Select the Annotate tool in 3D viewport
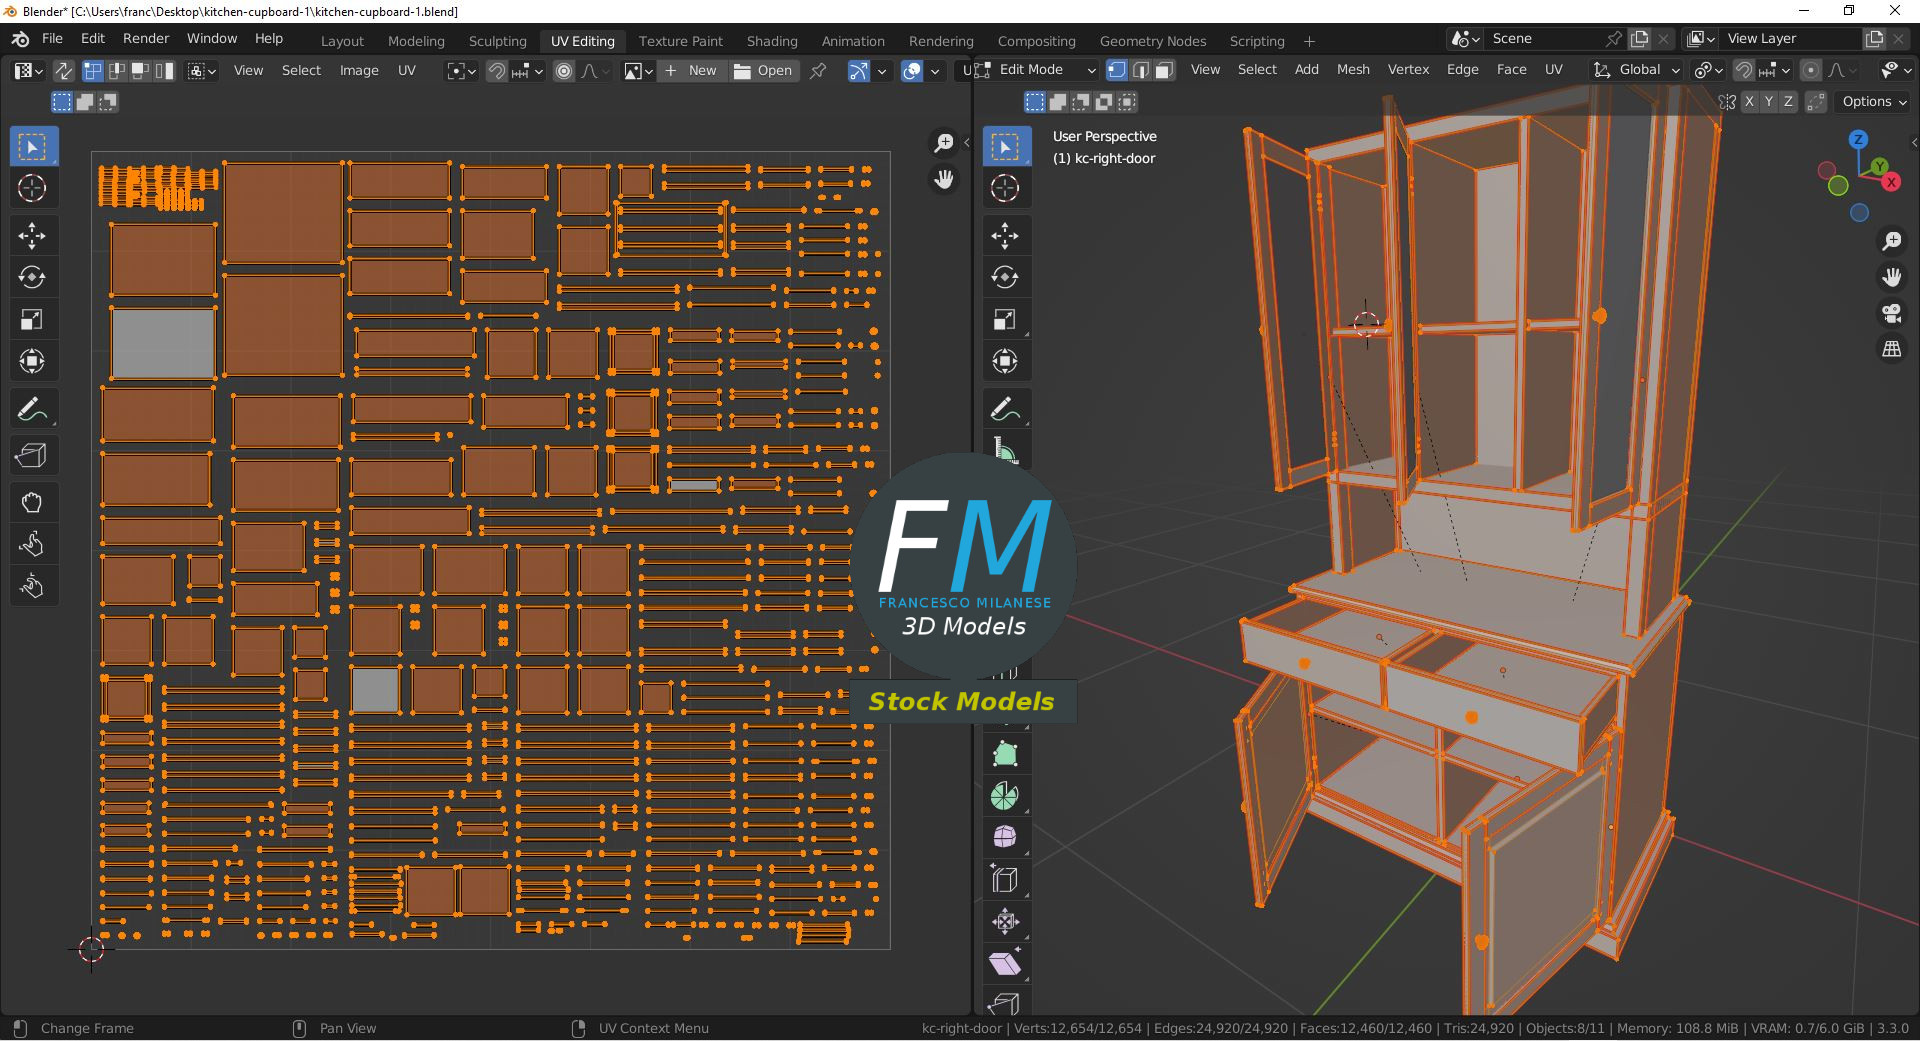Screen dimensions: 1920x1041 coord(1005,409)
